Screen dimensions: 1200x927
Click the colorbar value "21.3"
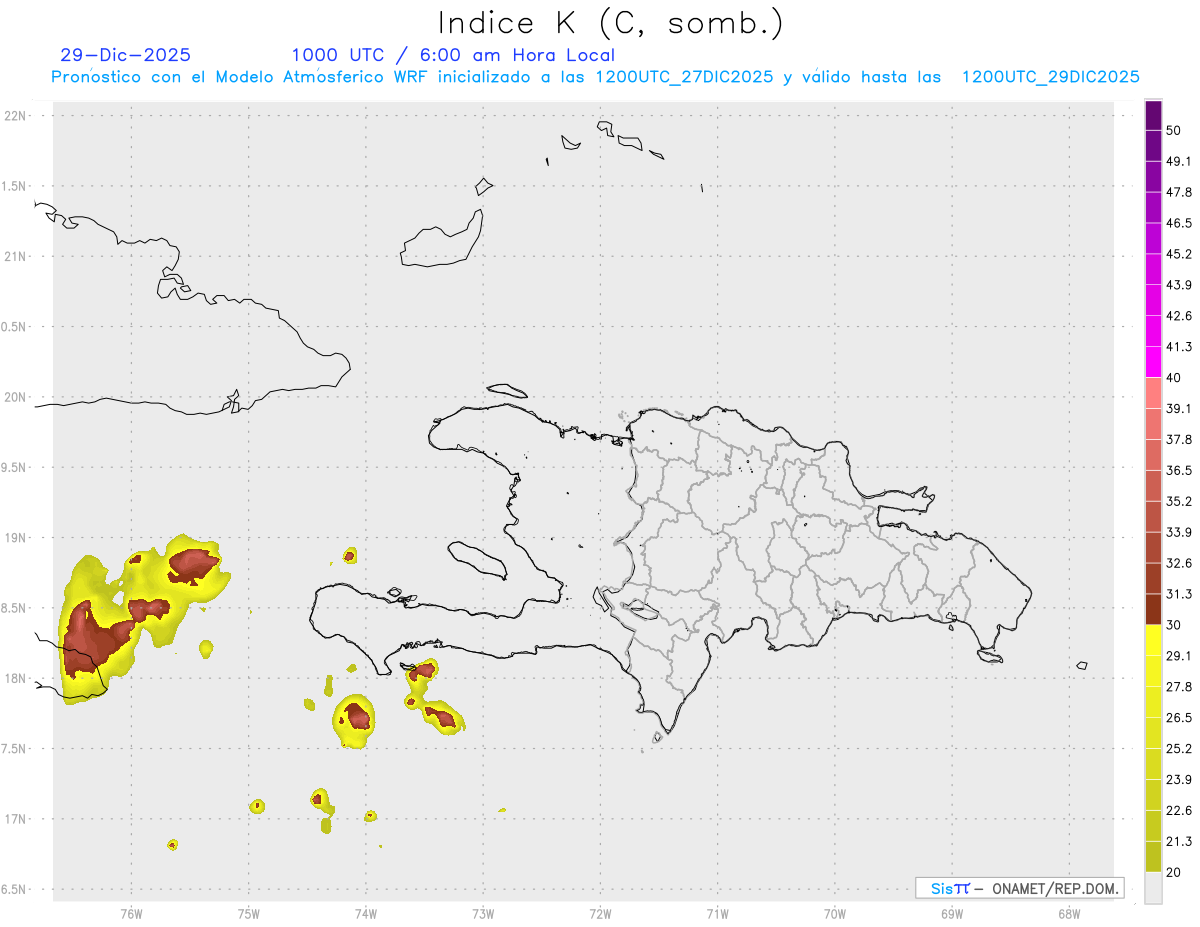click(x=1179, y=842)
